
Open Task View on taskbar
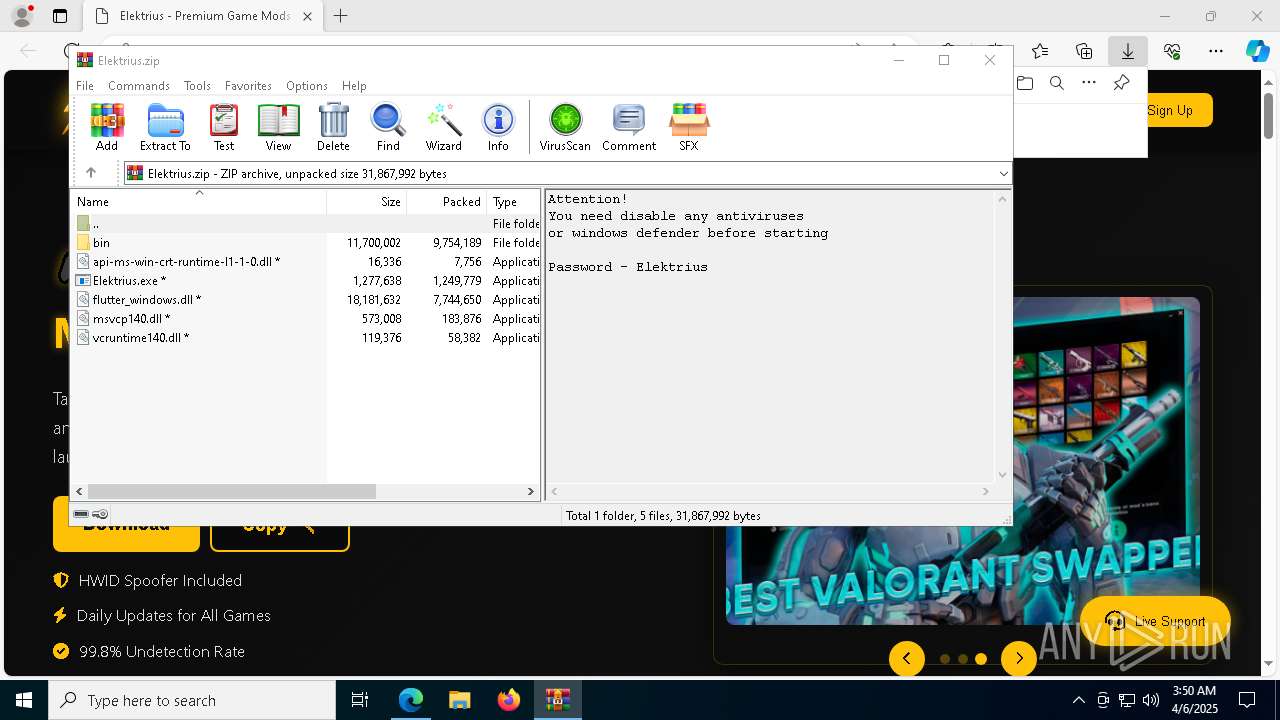[x=360, y=700]
